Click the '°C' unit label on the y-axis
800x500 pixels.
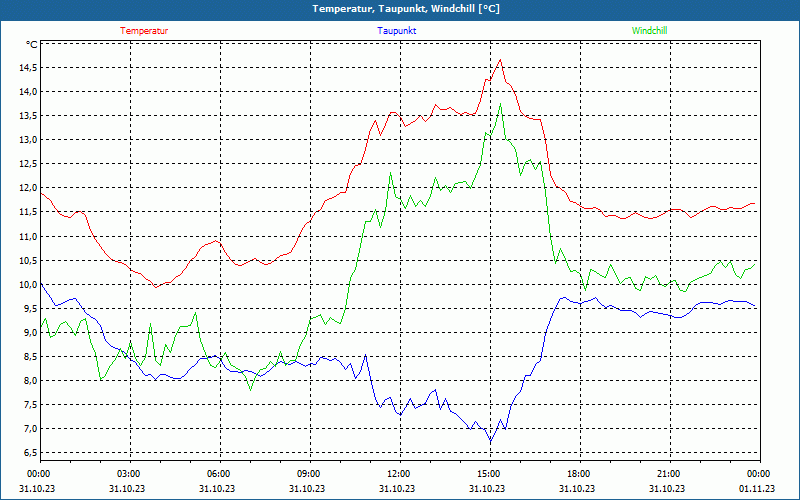32,44
